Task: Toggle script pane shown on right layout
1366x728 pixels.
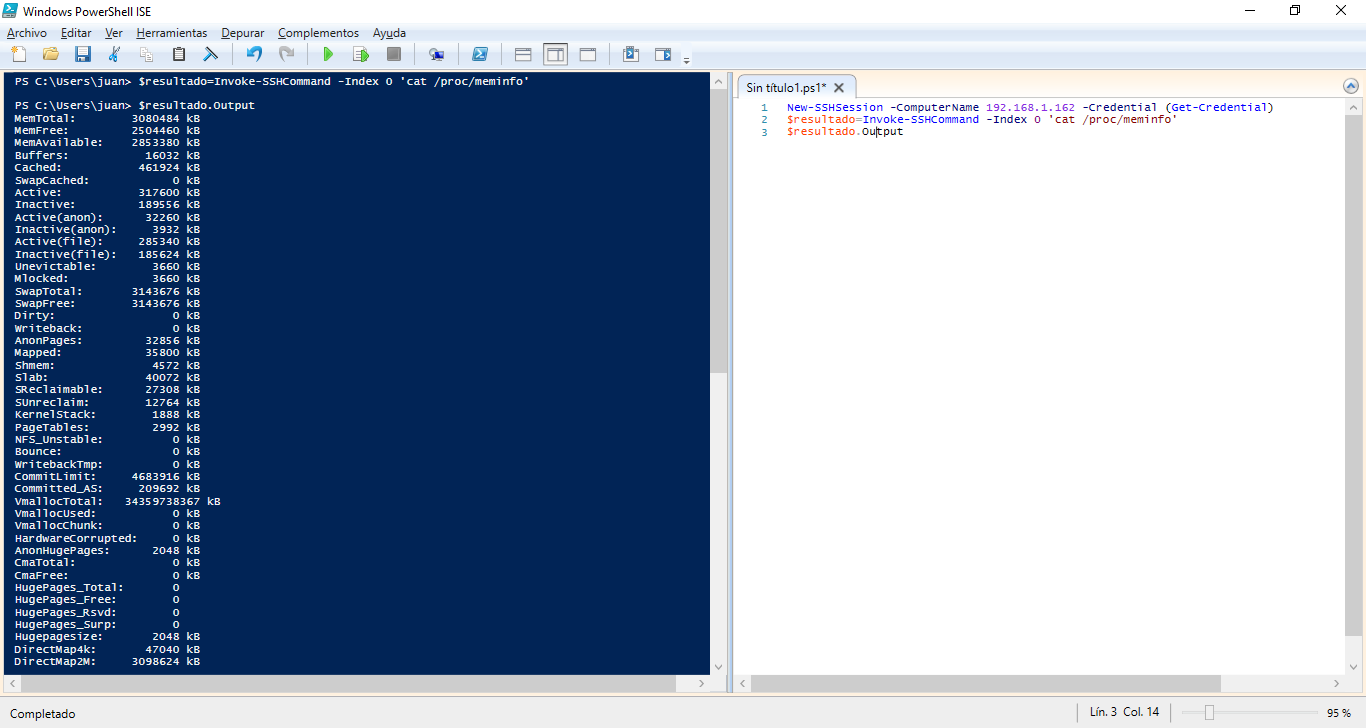Action: 555,54
